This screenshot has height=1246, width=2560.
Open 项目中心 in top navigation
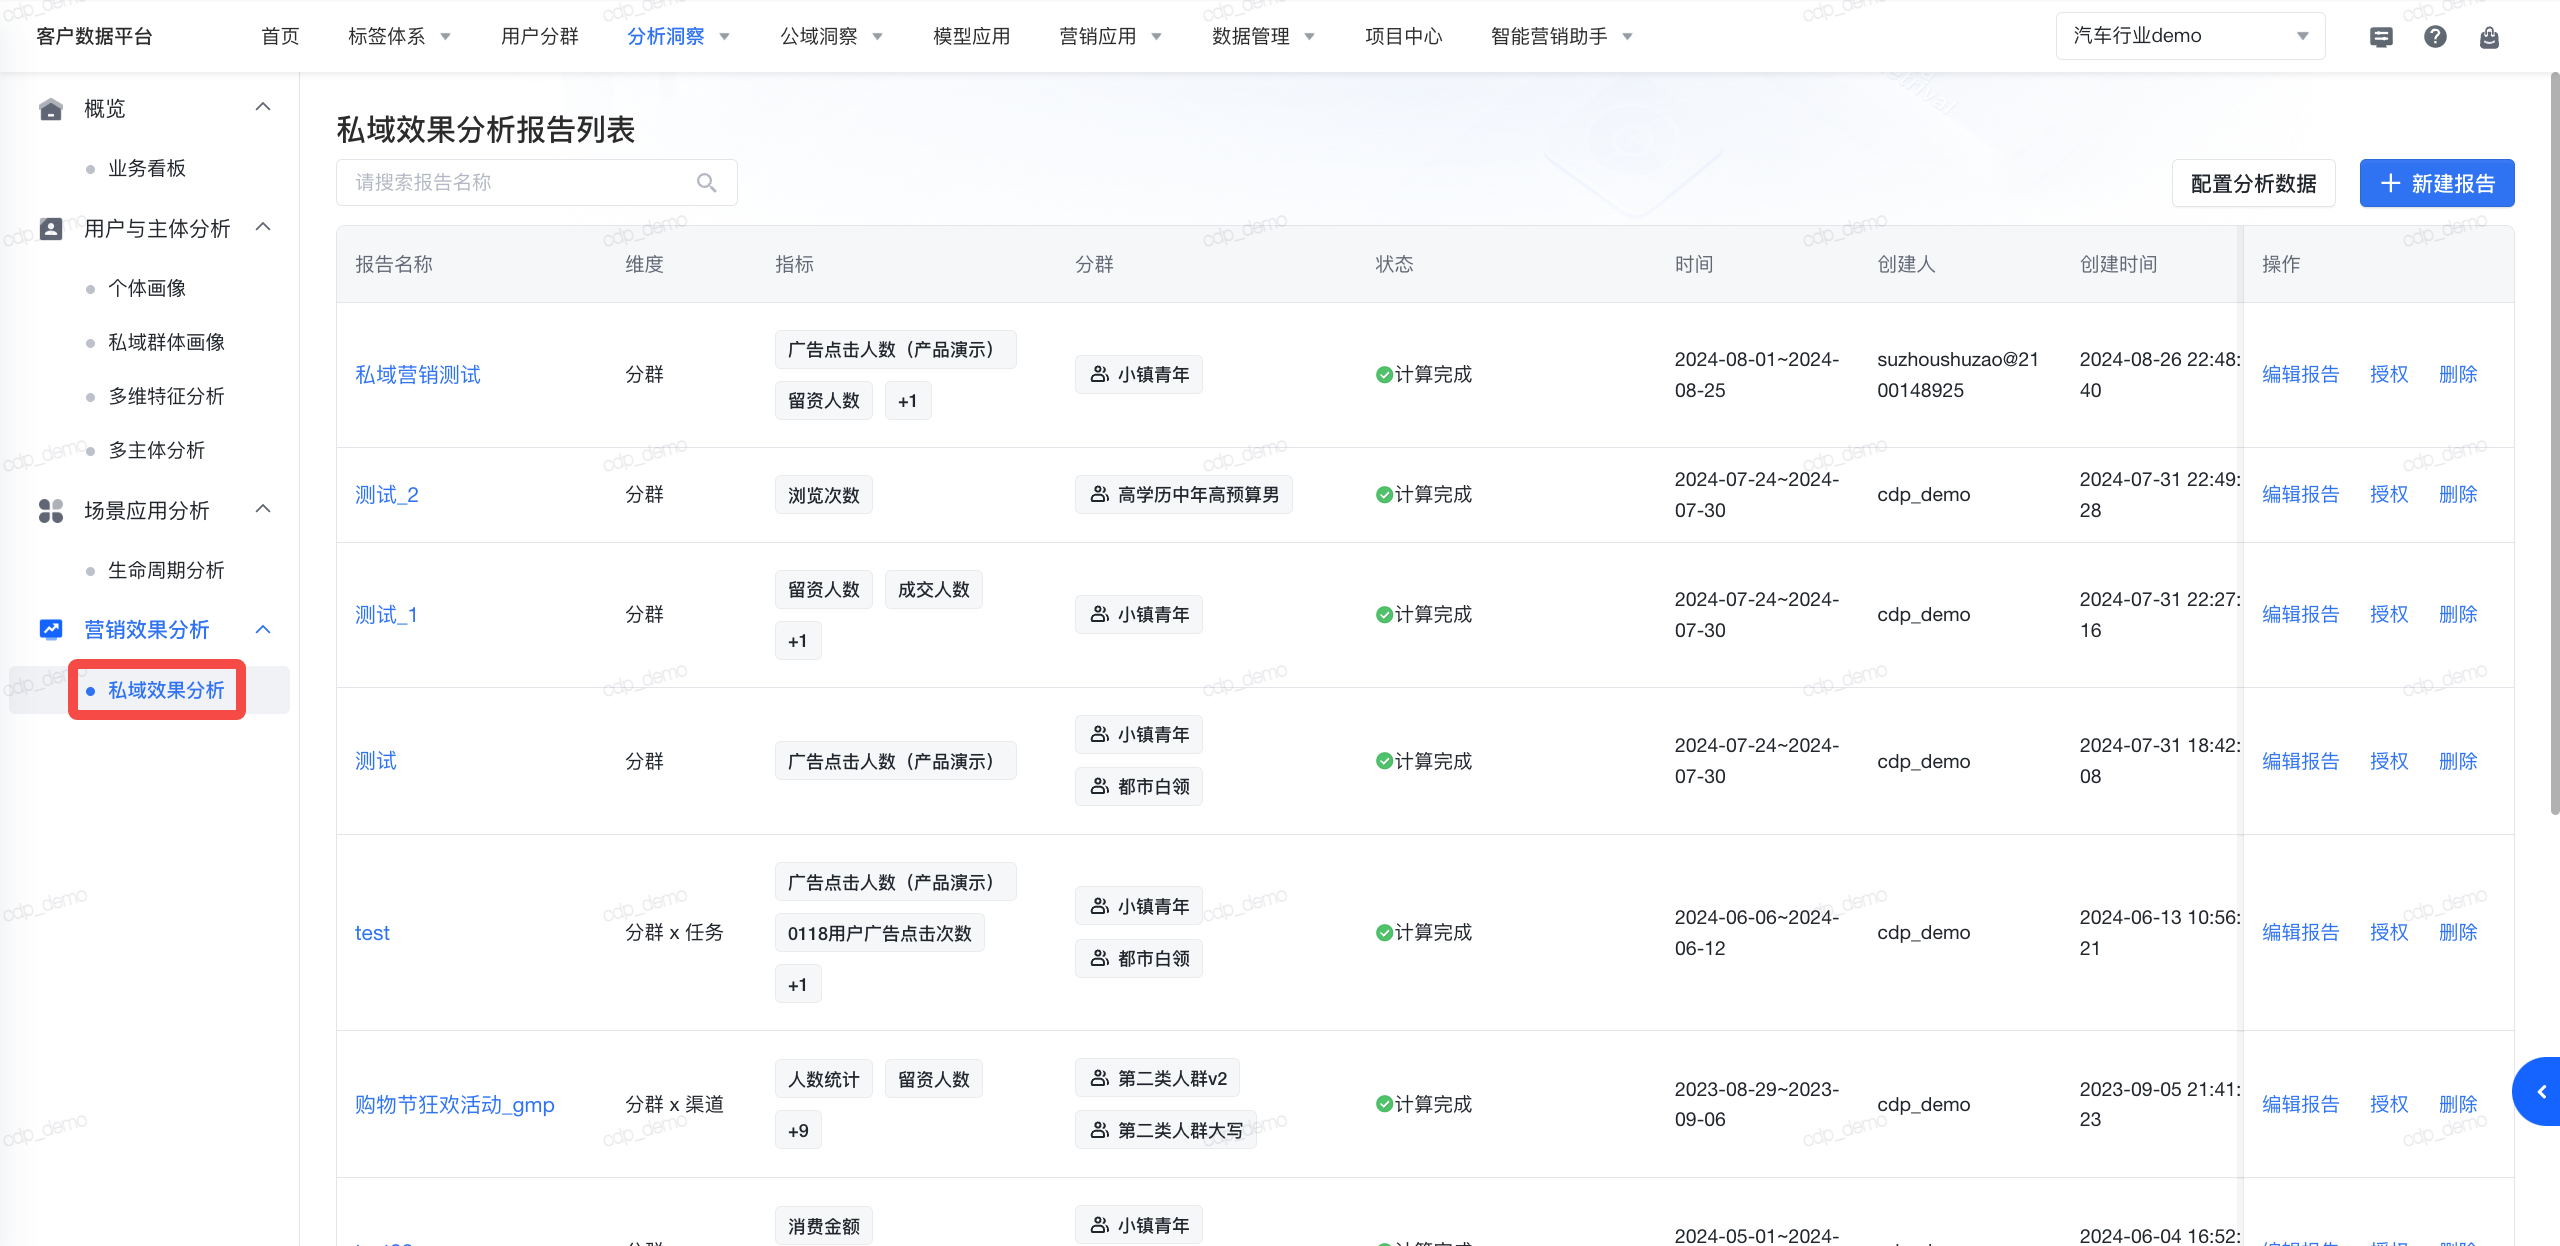tap(1404, 36)
